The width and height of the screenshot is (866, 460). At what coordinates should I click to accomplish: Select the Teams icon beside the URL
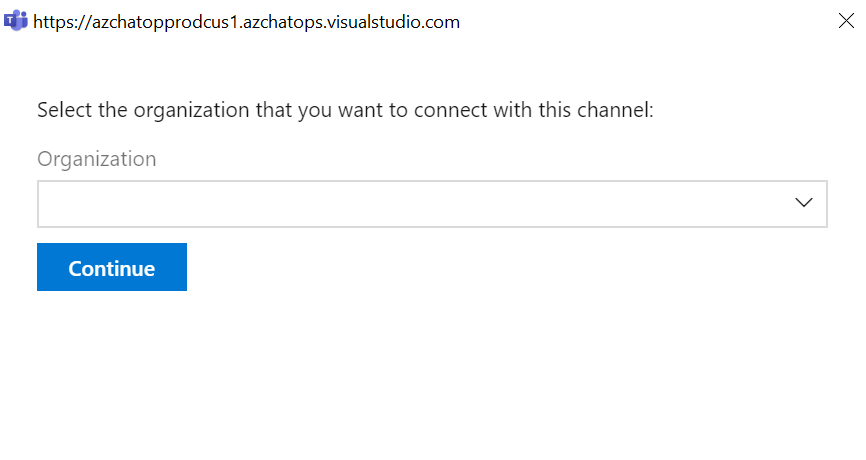click(16, 21)
